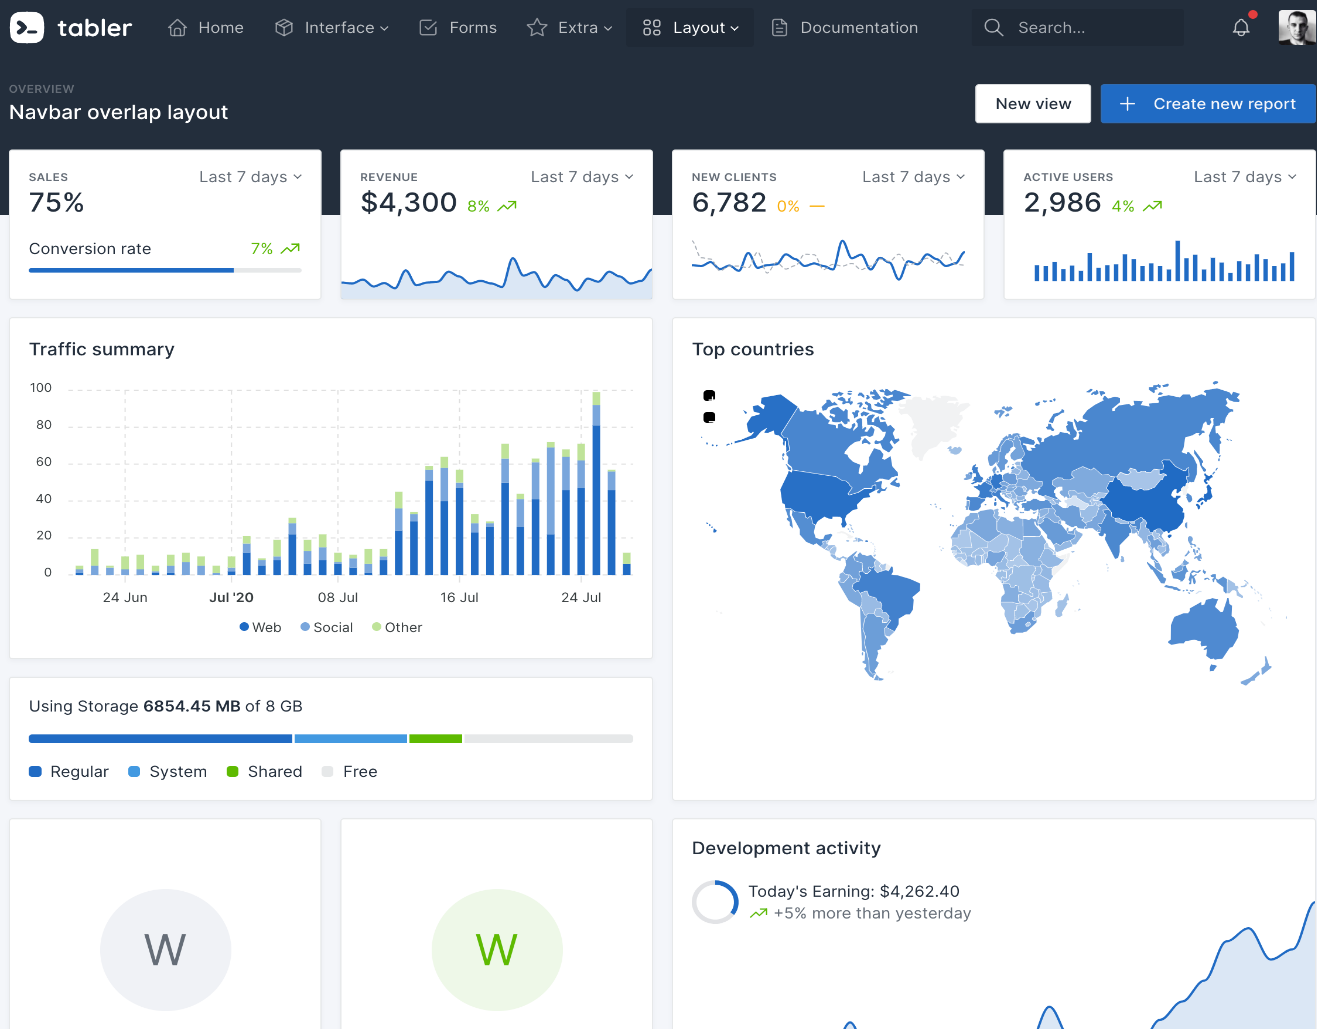Click the Home house icon
The width and height of the screenshot is (1317, 1029).
178,28
